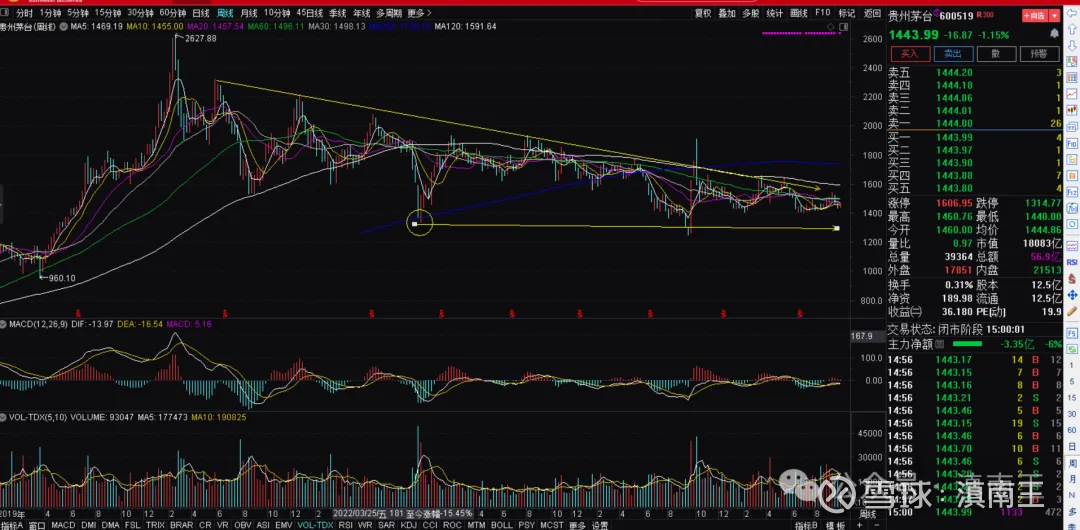Click the left arrow icon in right sidebar
1080x530 pixels.
pos(1072,14)
